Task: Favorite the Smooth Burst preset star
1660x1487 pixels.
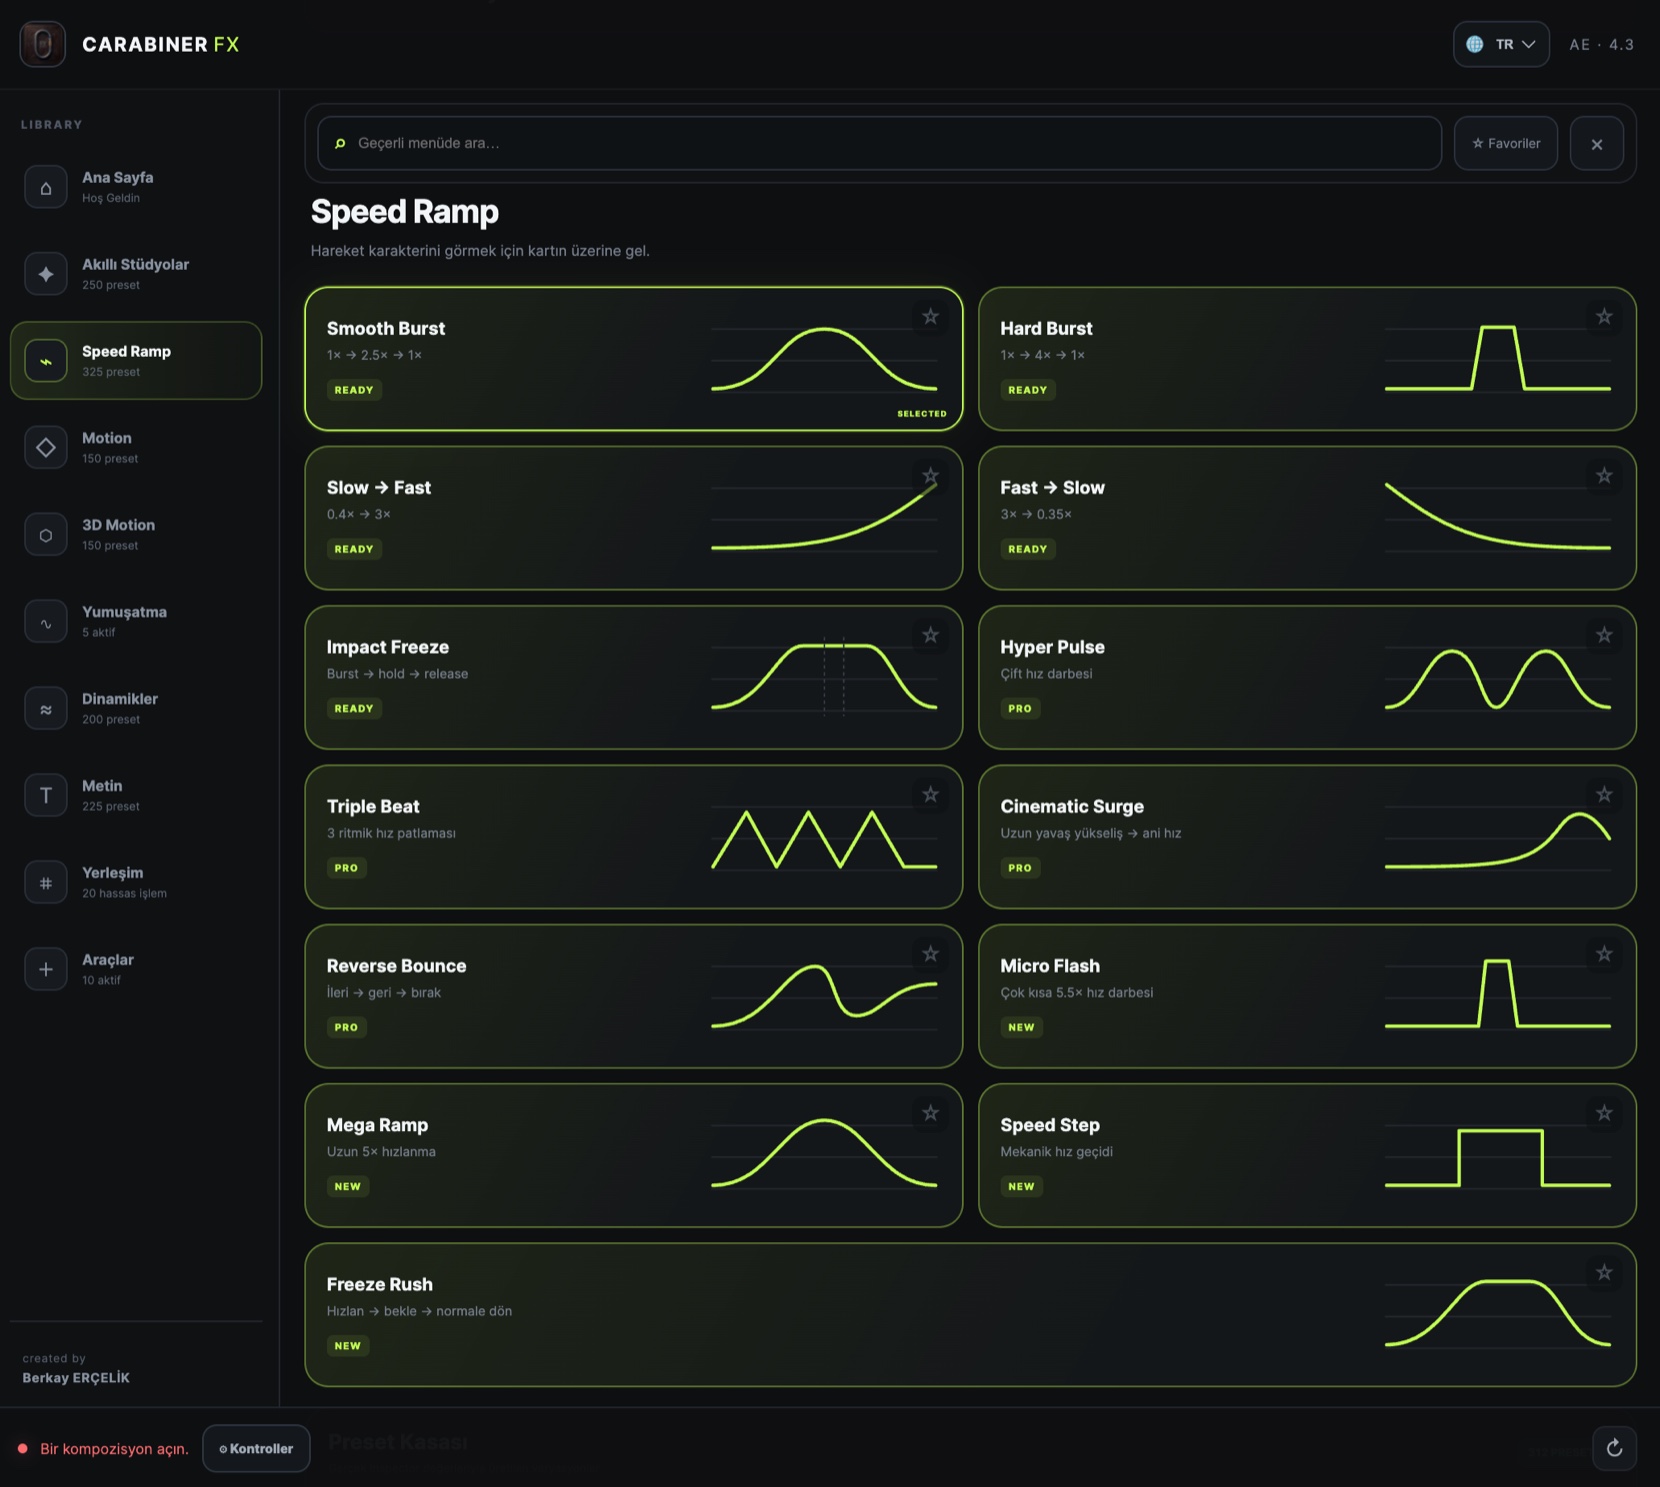Action: tap(931, 317)
